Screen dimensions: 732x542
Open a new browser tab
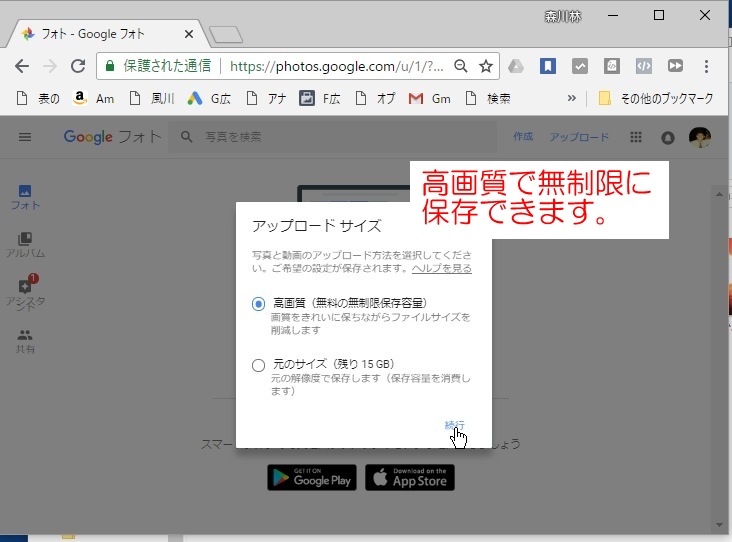[x=226, y=35]
